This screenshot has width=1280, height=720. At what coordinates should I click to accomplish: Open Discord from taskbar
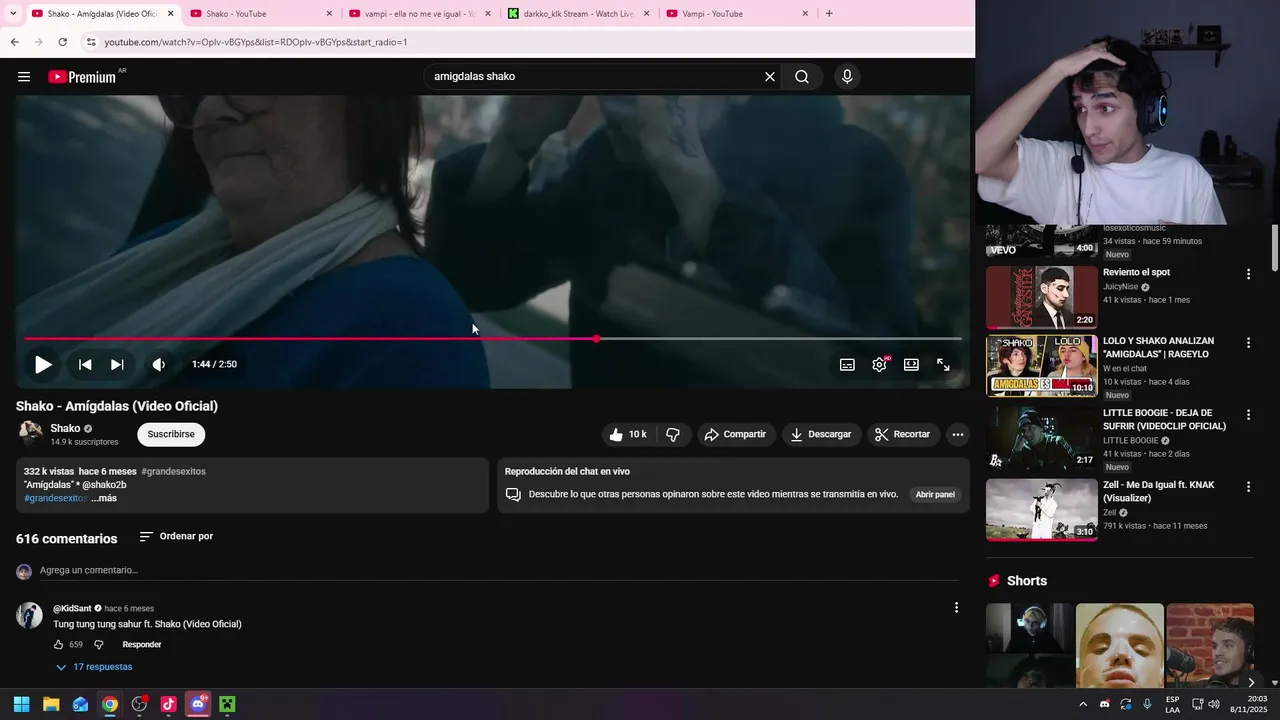(198, 704)
